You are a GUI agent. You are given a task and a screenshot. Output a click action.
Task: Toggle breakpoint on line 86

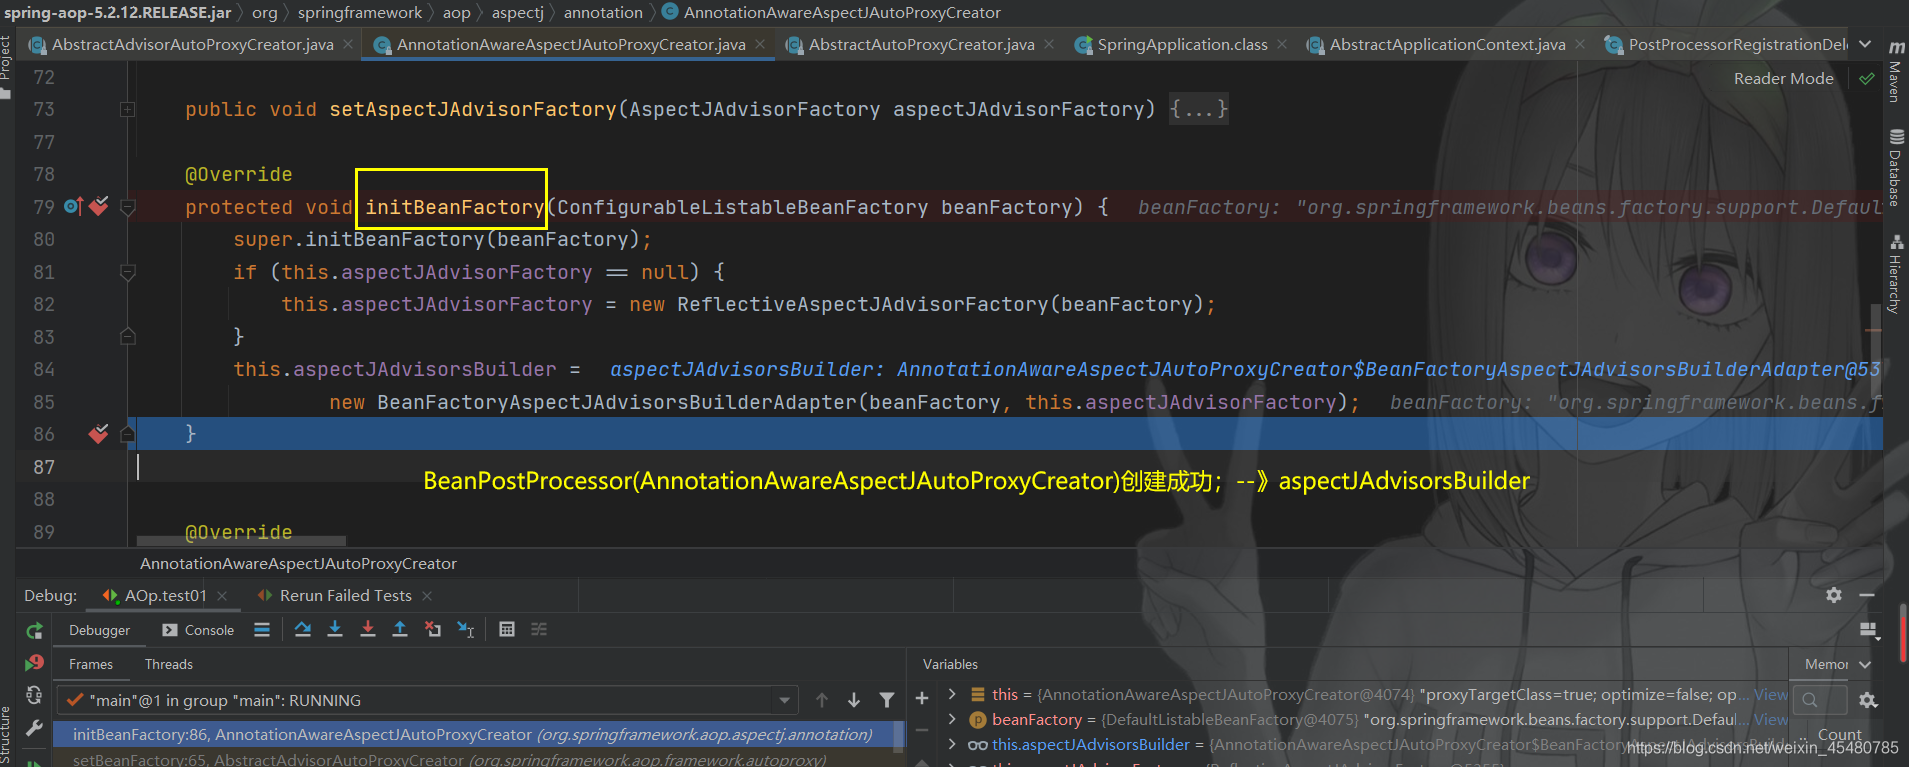coord(98,433)
